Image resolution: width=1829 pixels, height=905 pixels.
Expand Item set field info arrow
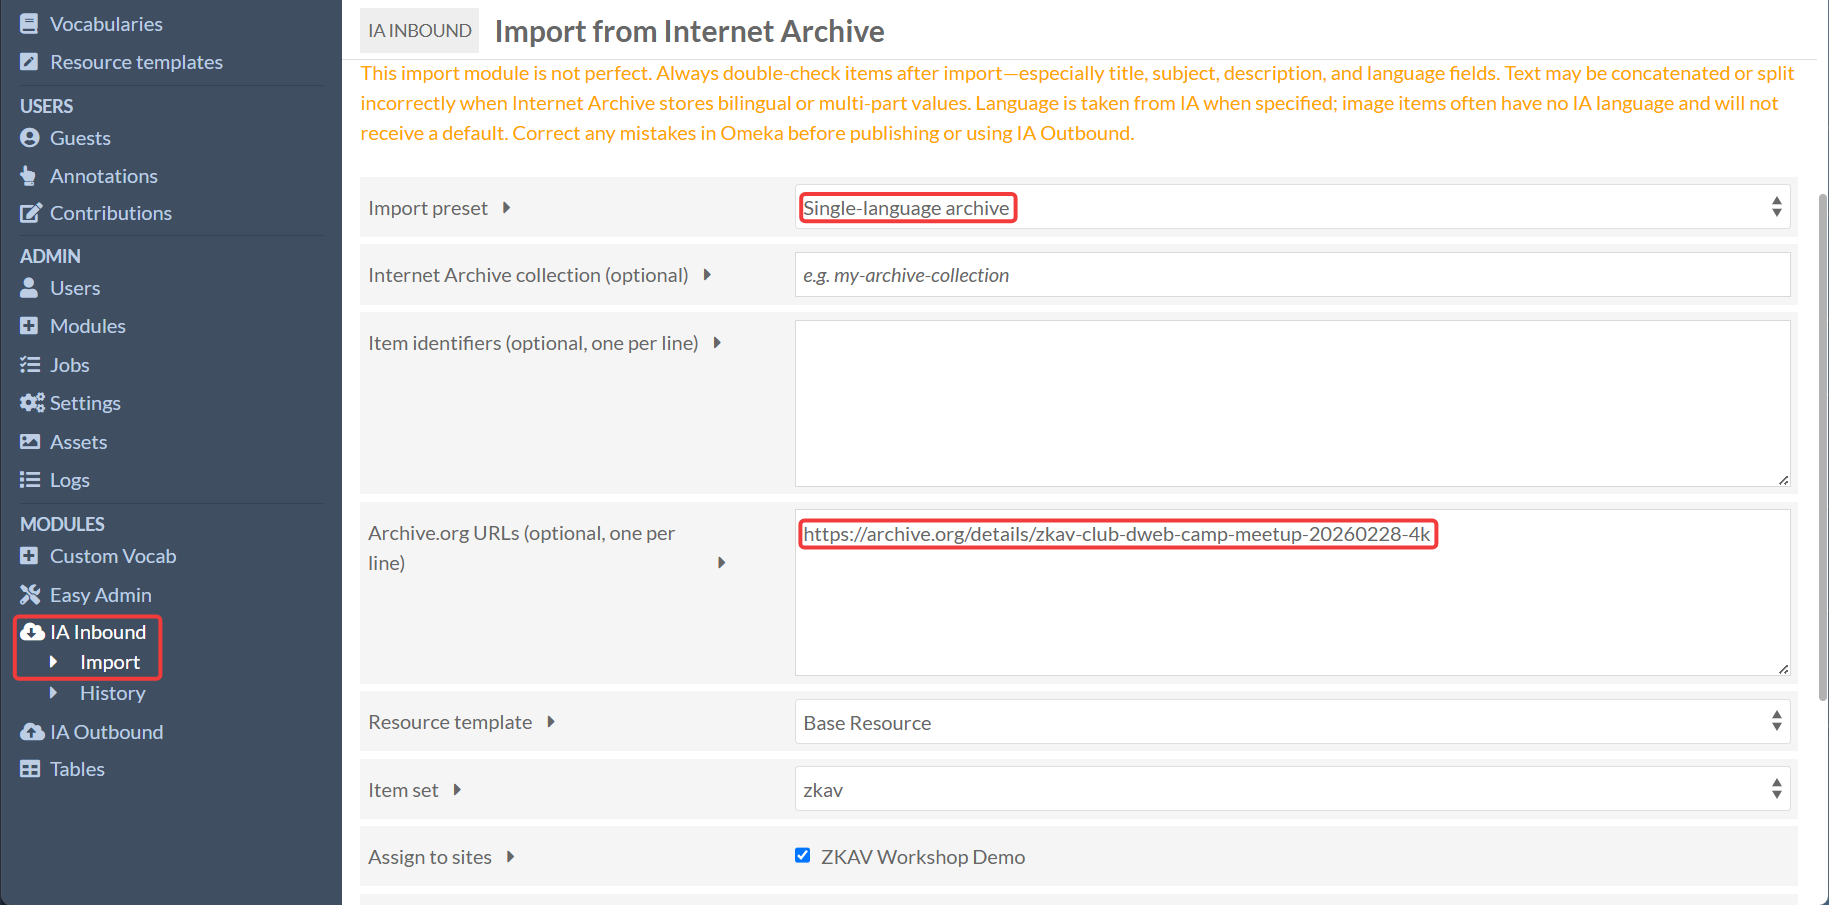(457, 790)
